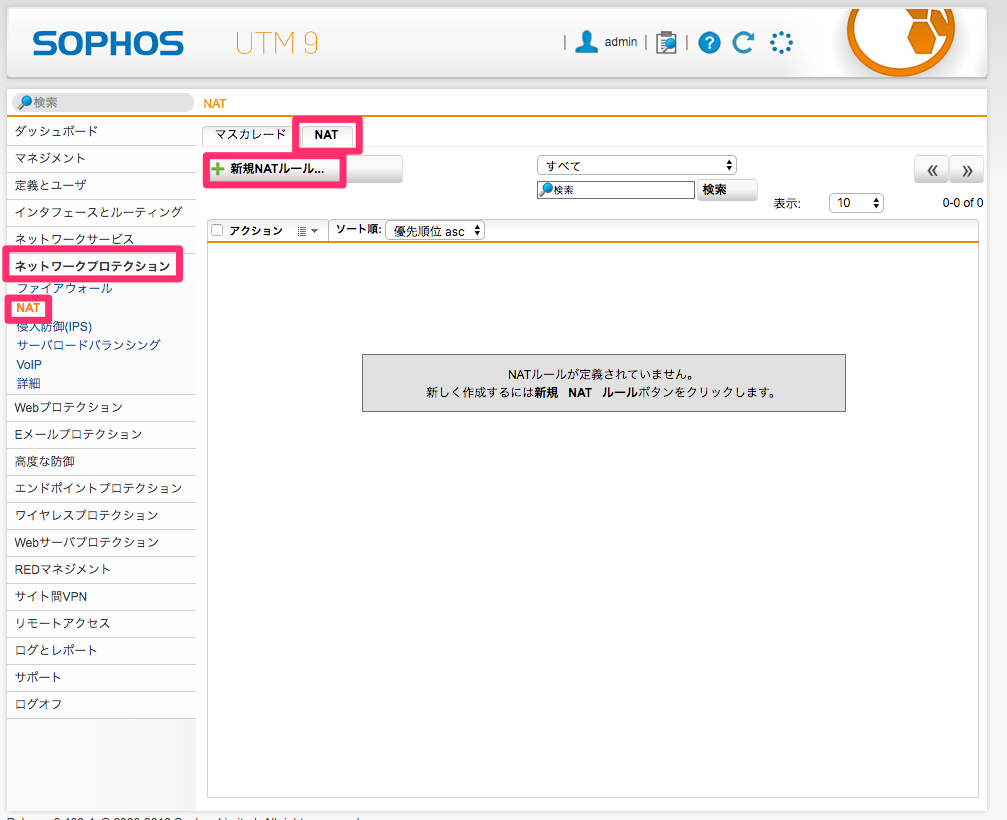Viewport: 1007px width, 820px height.
Task: Expand 定義とユーザ menu
Action: pos(101,185)
